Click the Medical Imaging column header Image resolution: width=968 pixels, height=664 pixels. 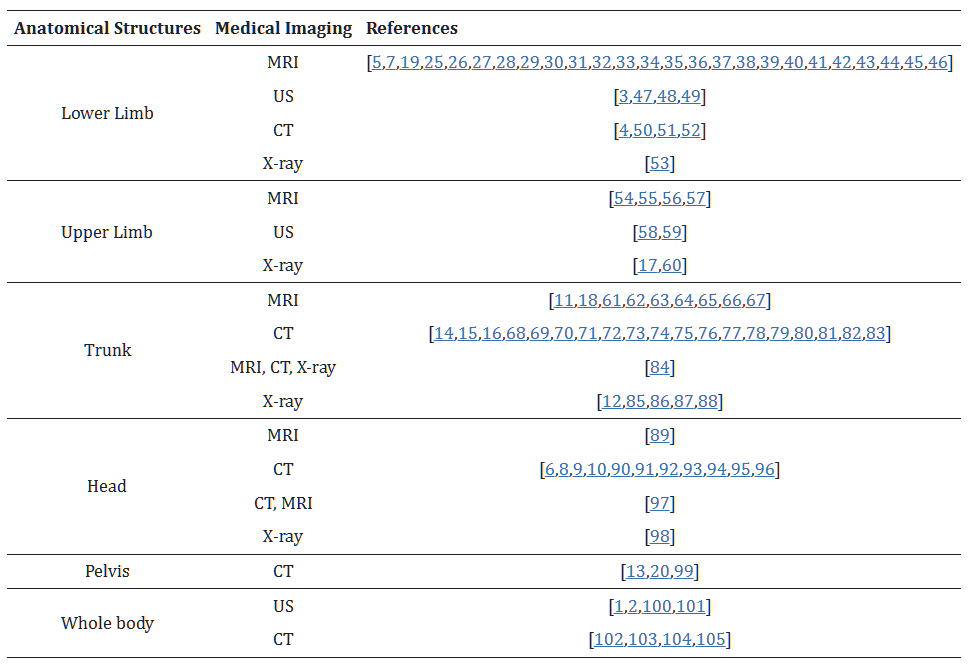click(x=284, y=29)
